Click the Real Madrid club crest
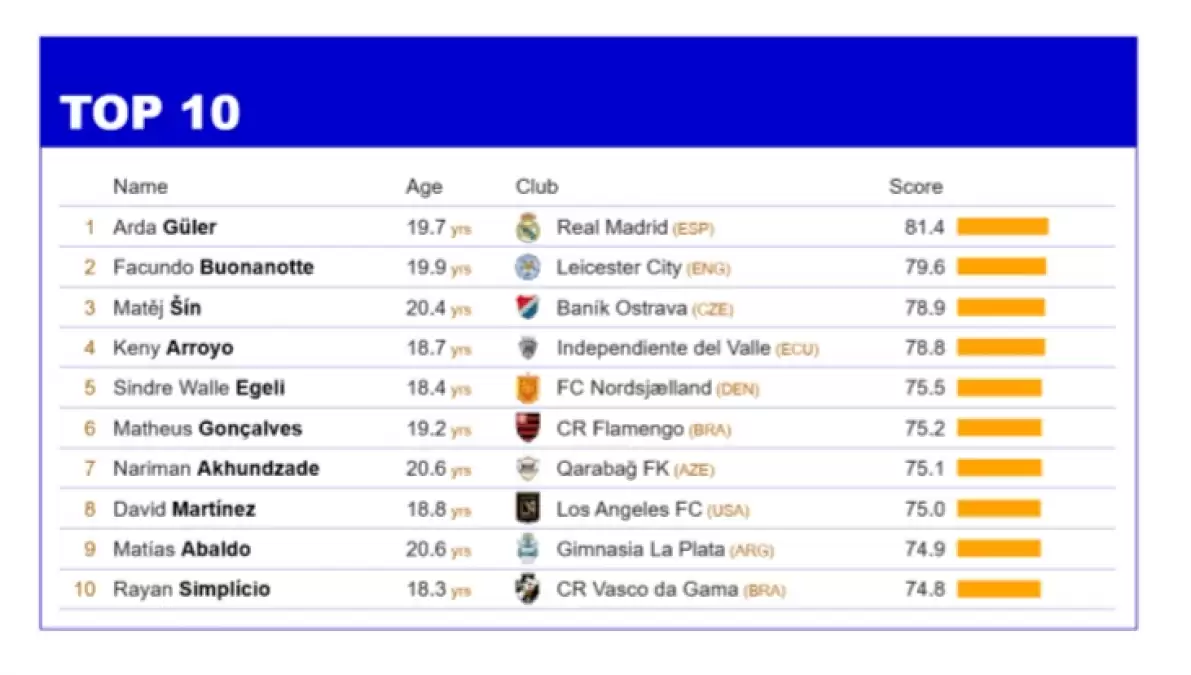 pos(528,228)
